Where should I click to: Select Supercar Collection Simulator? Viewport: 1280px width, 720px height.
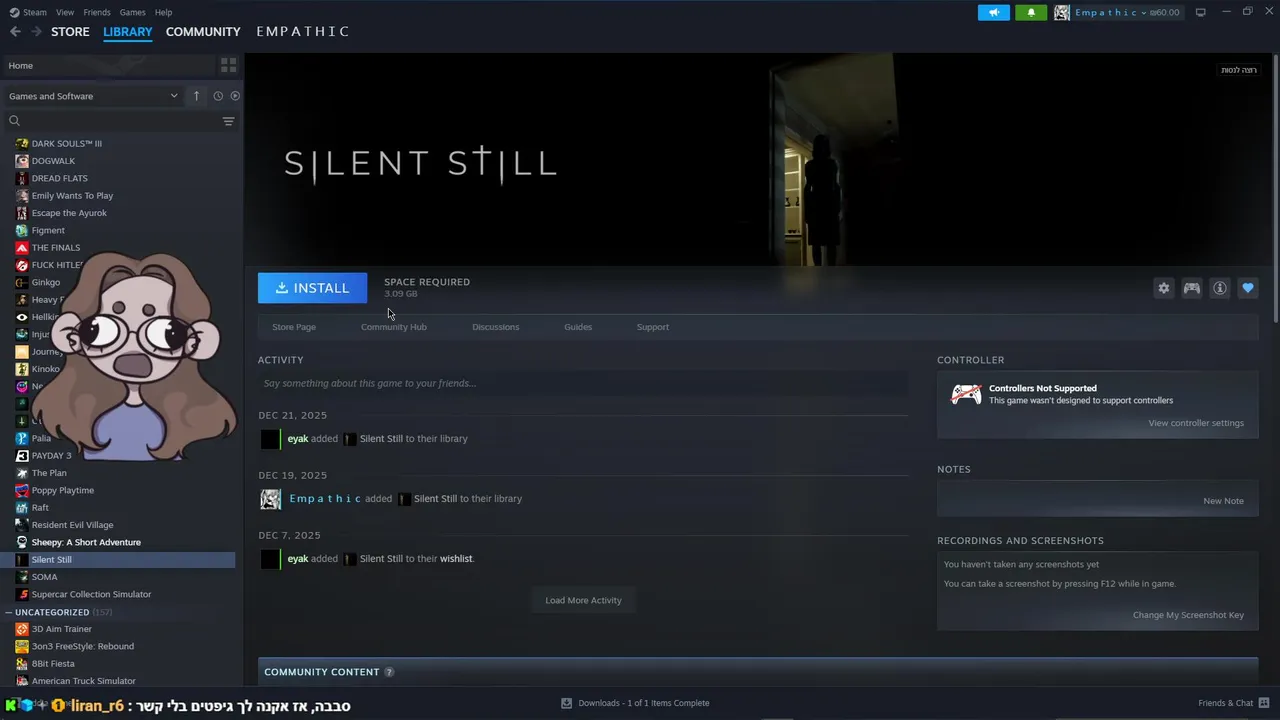tap(91, 594)
